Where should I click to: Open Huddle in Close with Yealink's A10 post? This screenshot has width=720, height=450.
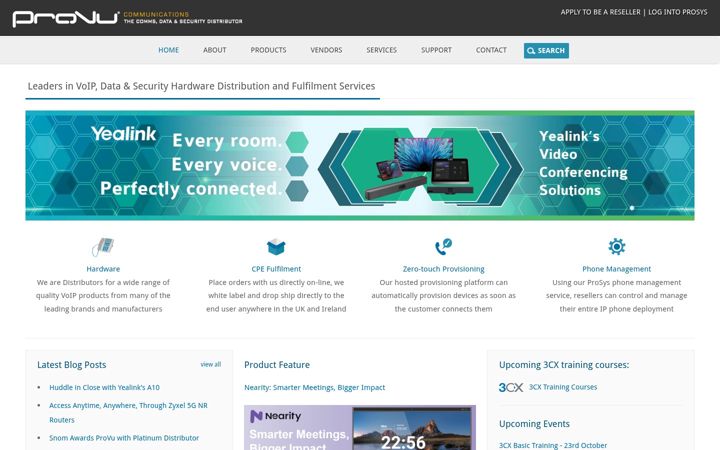point(104,388)
